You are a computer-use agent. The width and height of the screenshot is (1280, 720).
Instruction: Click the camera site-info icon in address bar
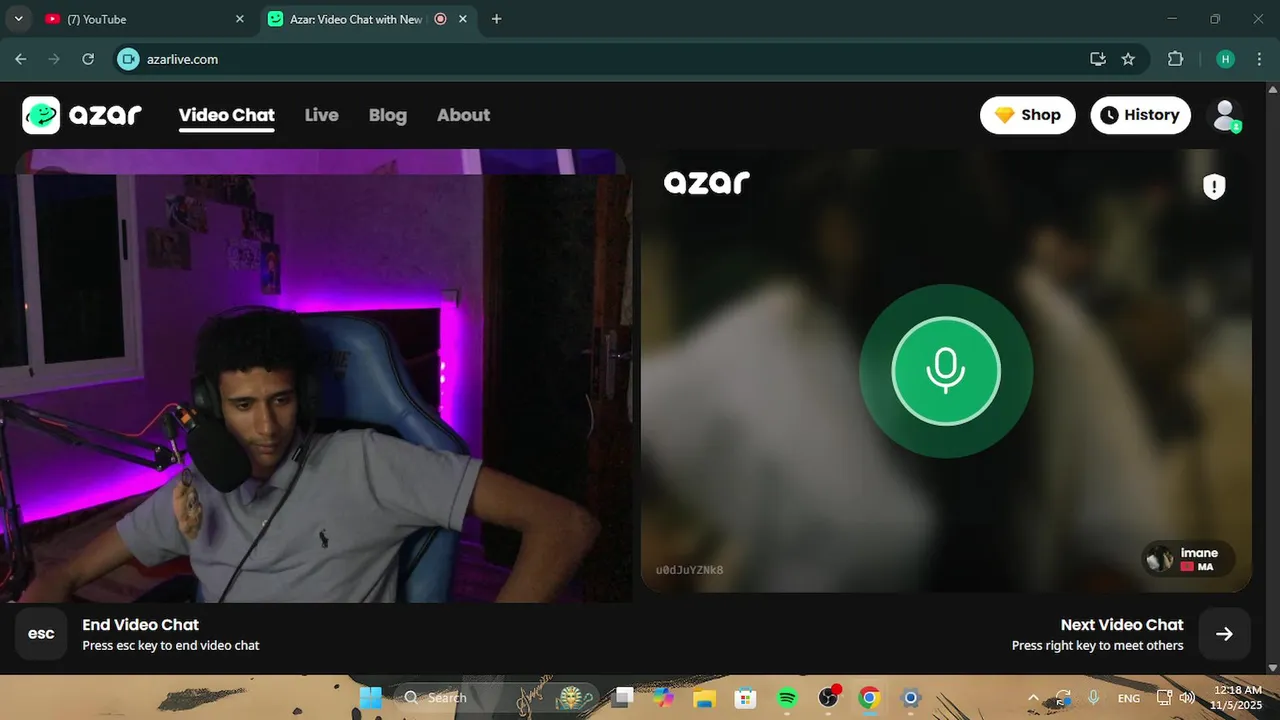[128, 59]
